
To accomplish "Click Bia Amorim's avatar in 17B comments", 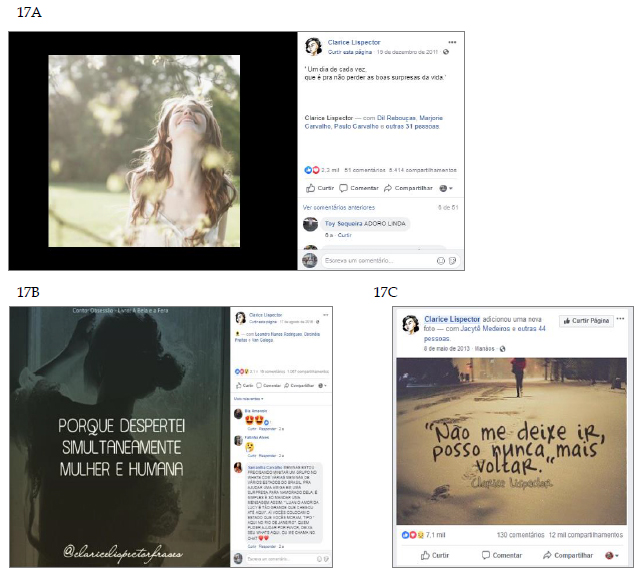I will (238, 414).
